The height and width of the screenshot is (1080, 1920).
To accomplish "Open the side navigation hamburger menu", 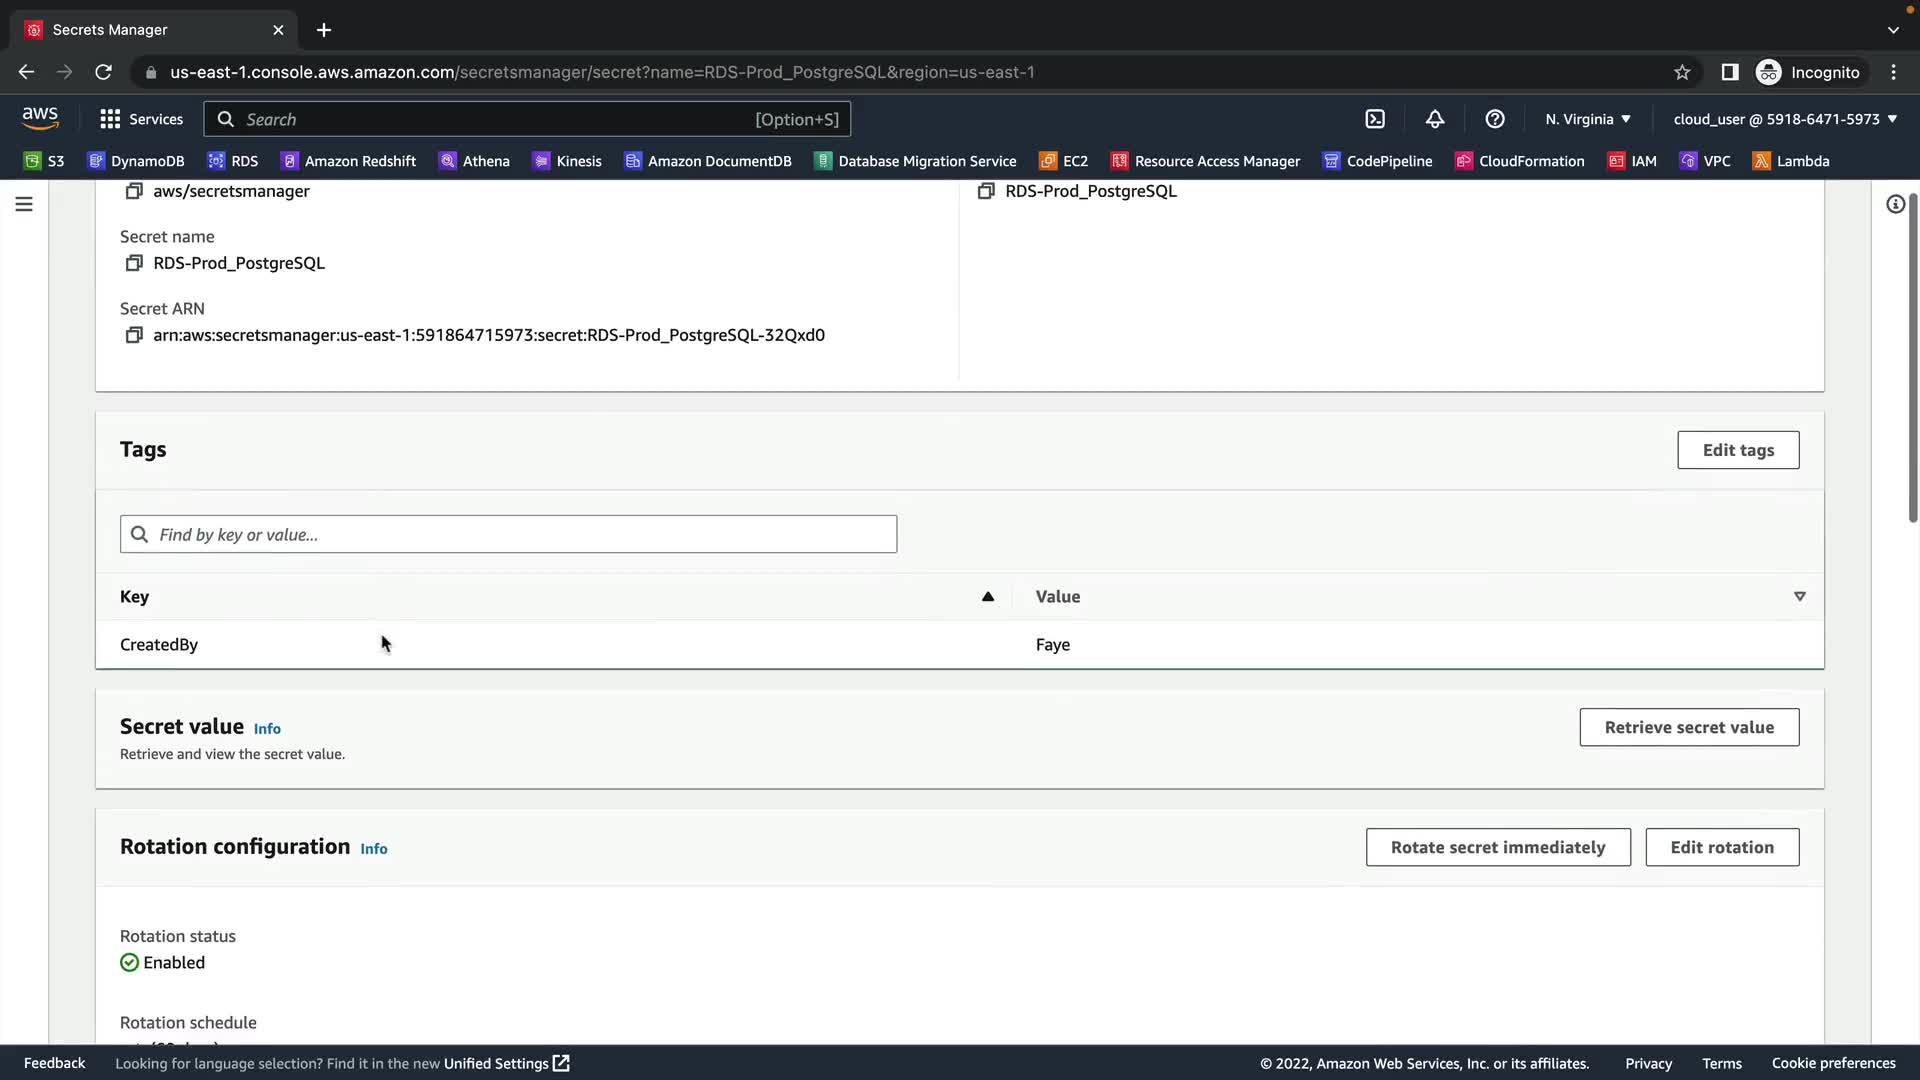I will [x=24, y=204].
